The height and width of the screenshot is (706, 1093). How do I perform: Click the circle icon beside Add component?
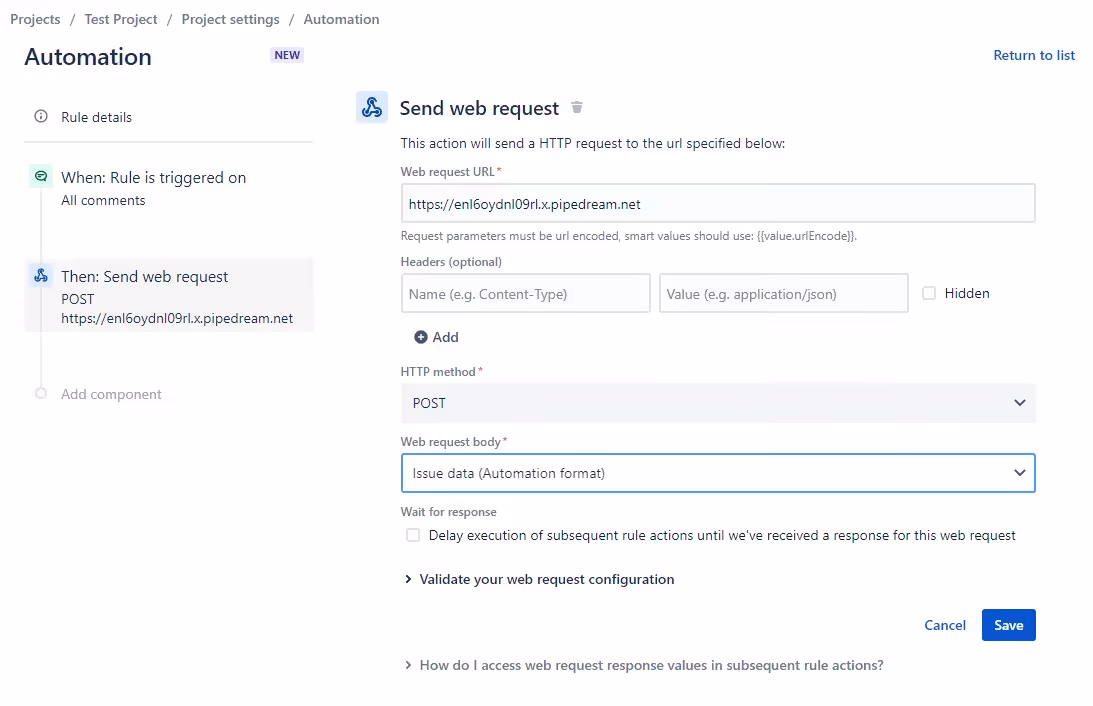(x=41, y=394)
